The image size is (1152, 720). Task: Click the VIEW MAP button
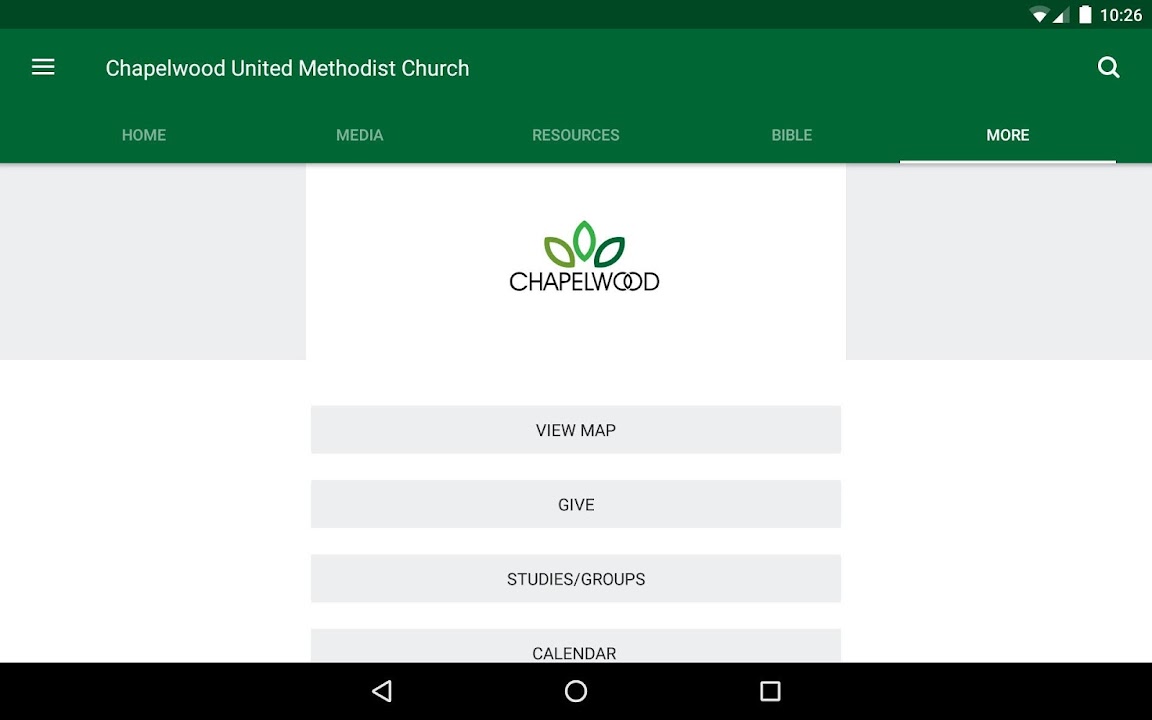point(576,430)
